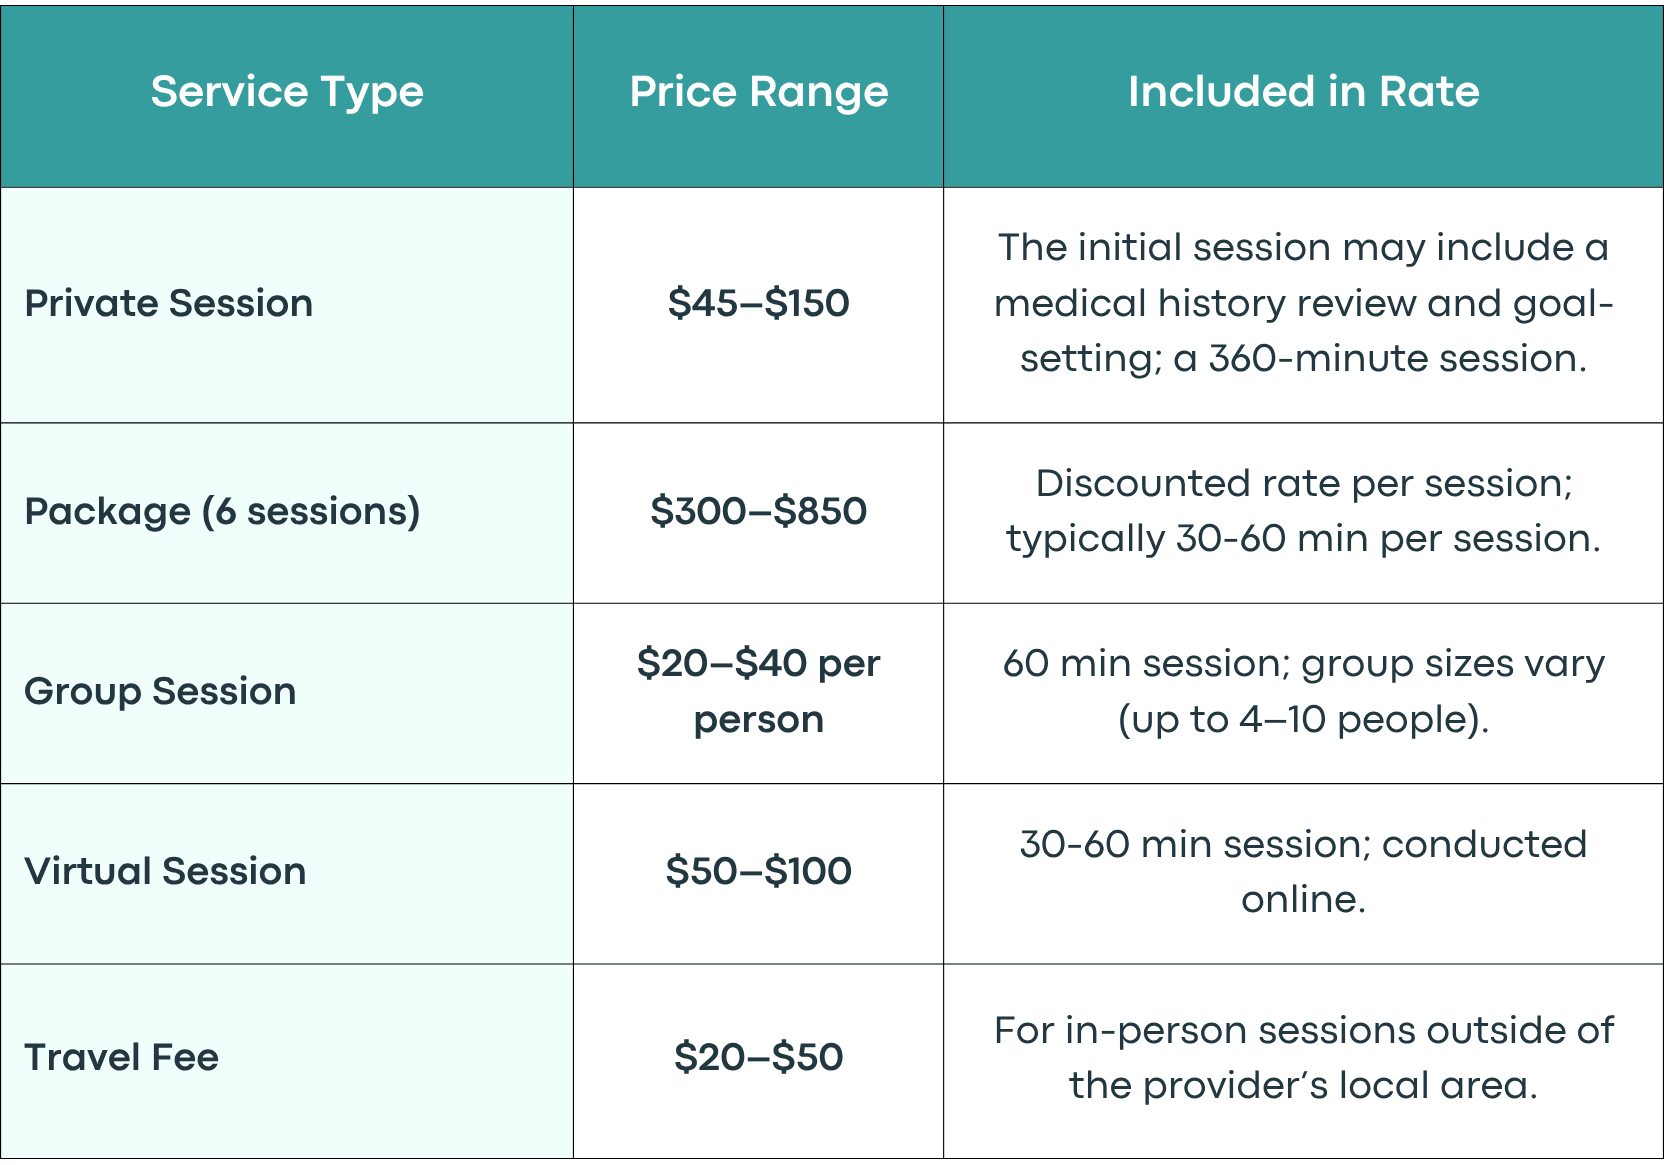The height and width of the screenshot is (1165, 1664).
Task: Click the $20–$40 per person price
Action: (758, 691)
